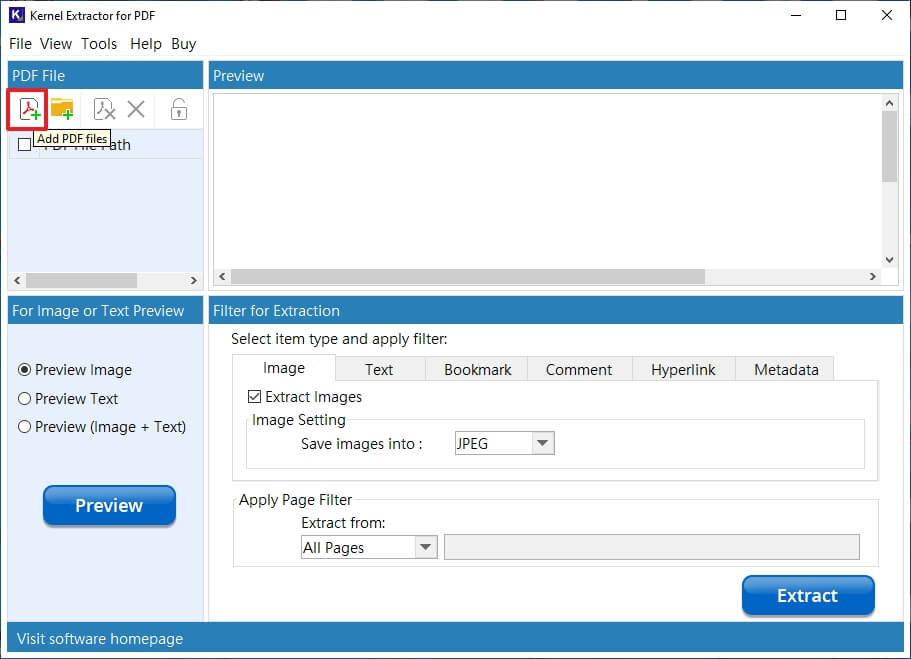Click the page range input field

click(651, 547)
